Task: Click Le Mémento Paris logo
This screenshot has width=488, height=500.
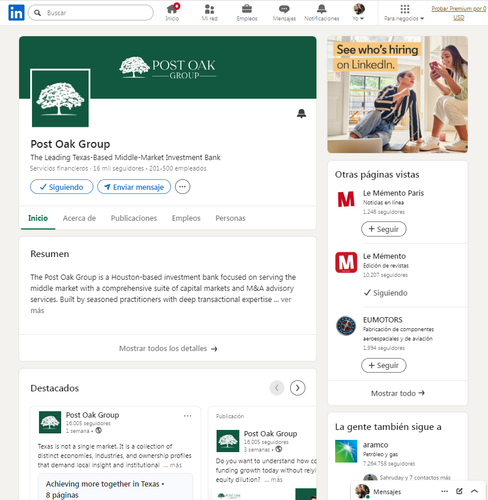Action: 346,199
